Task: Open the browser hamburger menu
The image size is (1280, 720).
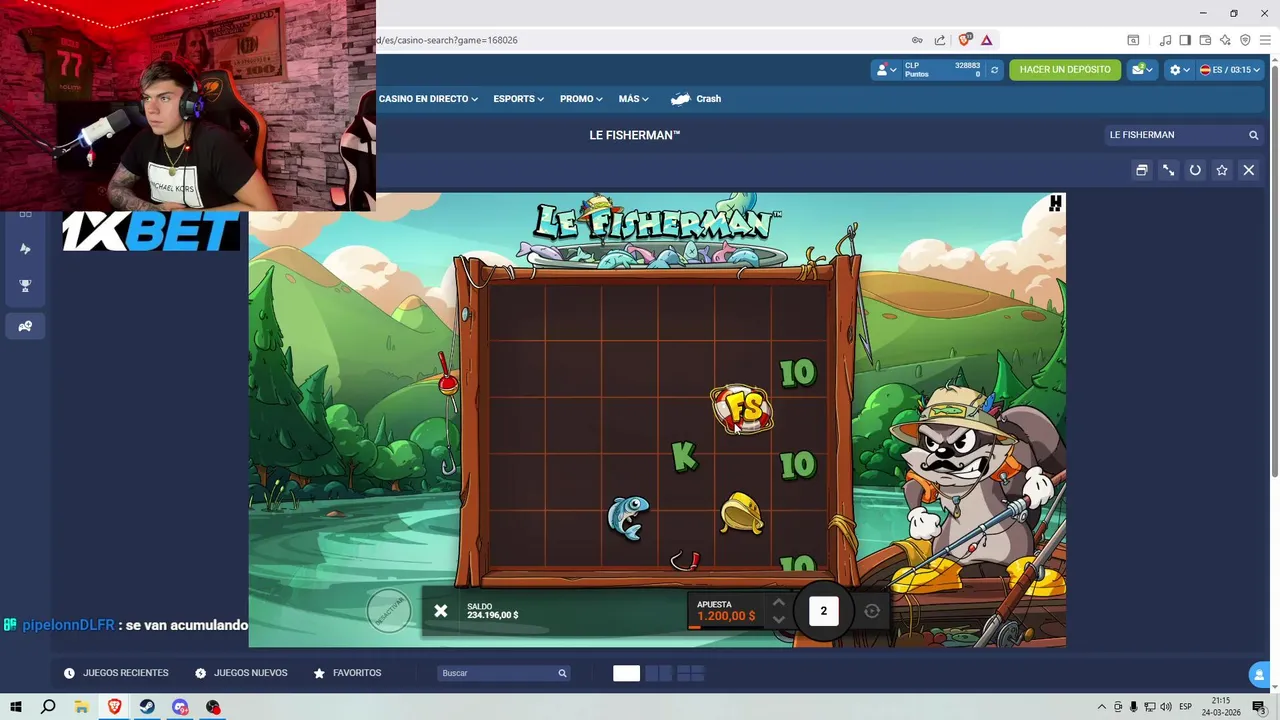Action: coord(1265,40)
